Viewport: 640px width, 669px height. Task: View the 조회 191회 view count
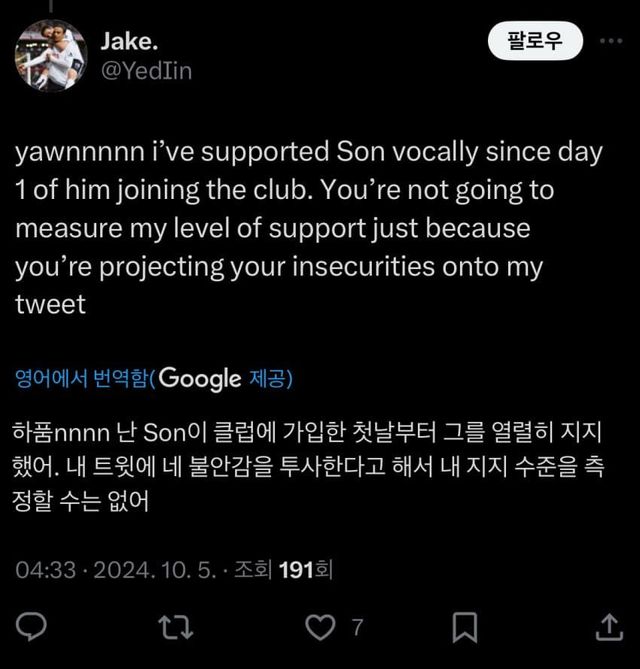click(x=283, y=570)
